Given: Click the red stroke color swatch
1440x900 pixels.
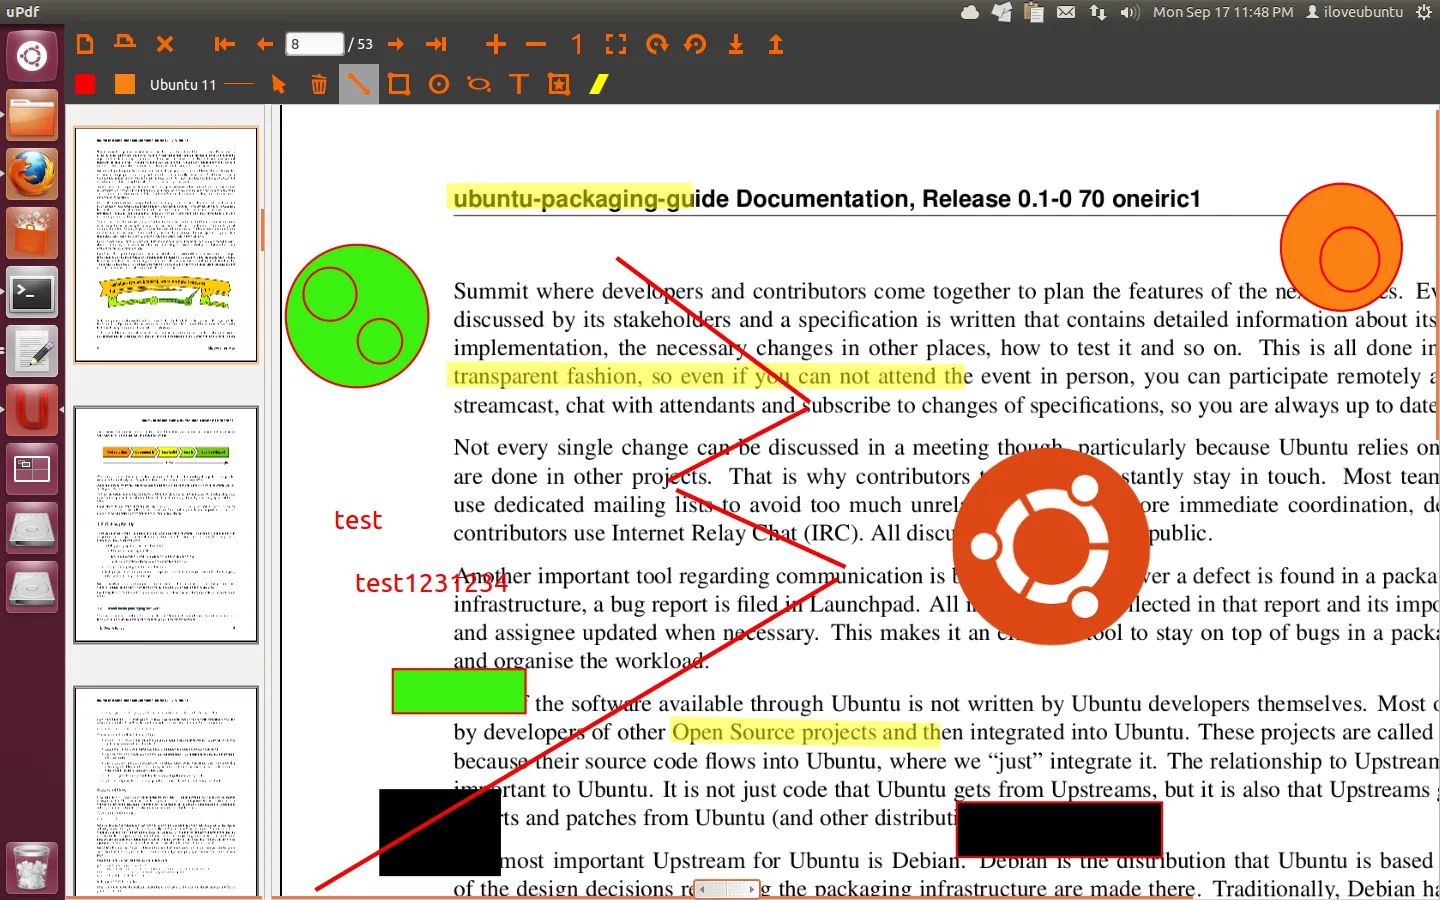Looking at the screenshot, I should (85, 85).
